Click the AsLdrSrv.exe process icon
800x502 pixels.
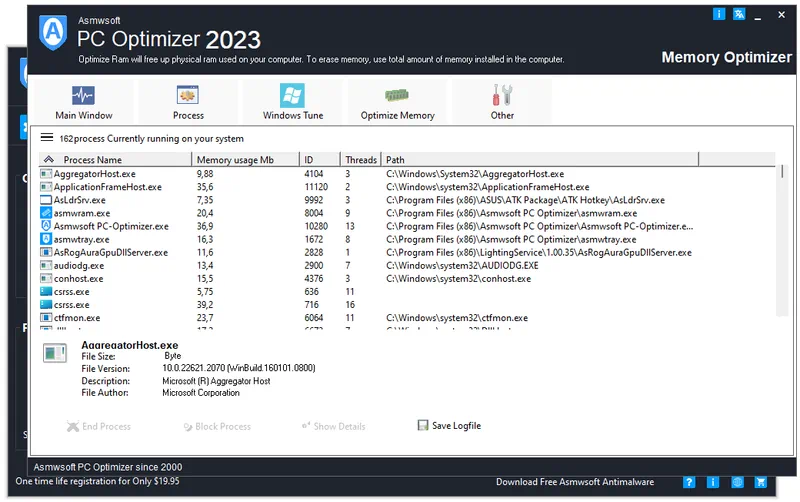click(46, 200)
